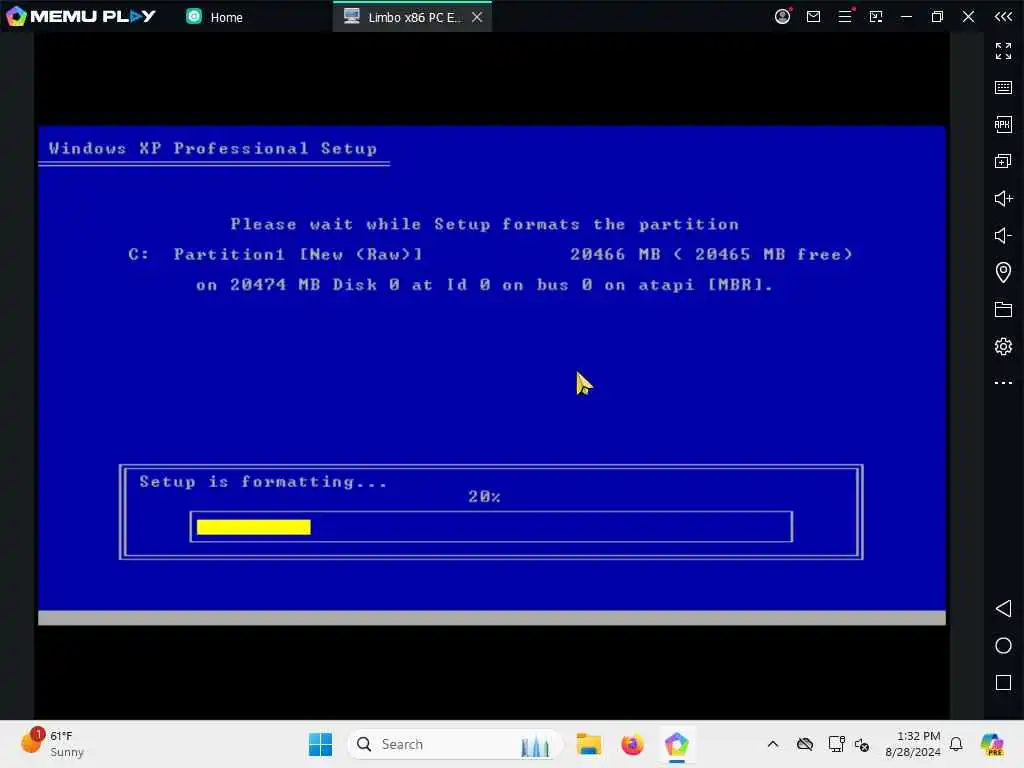Click the 20% progress value
Image resolution: width=1024 pixels, height=768 pixels.
(484, 497)
